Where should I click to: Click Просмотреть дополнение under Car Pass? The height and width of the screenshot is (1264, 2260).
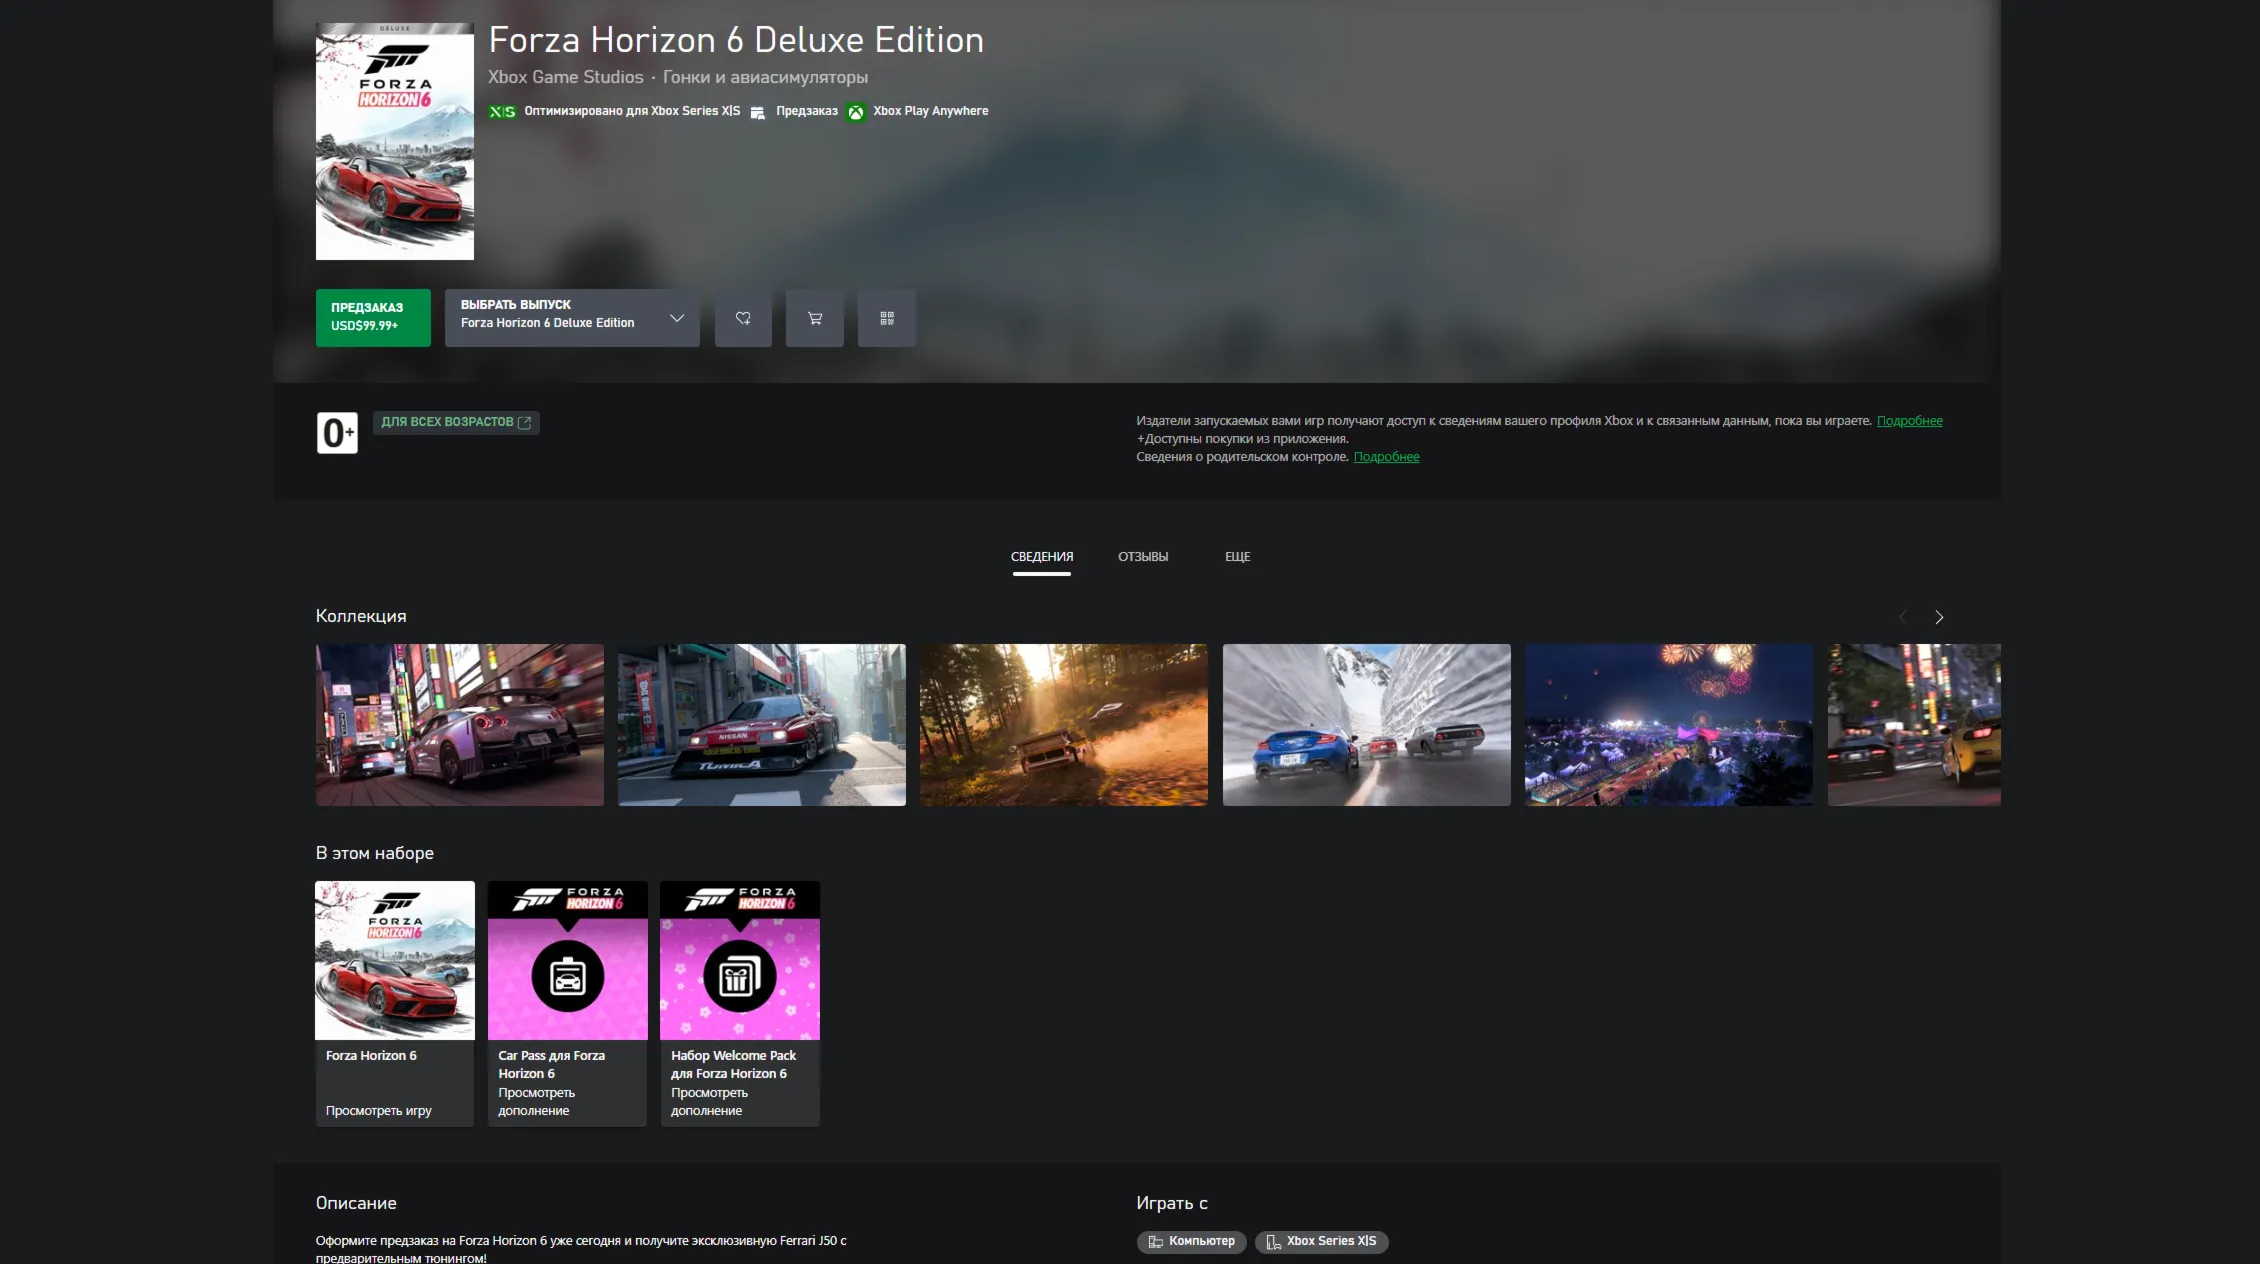[537, 1102]
